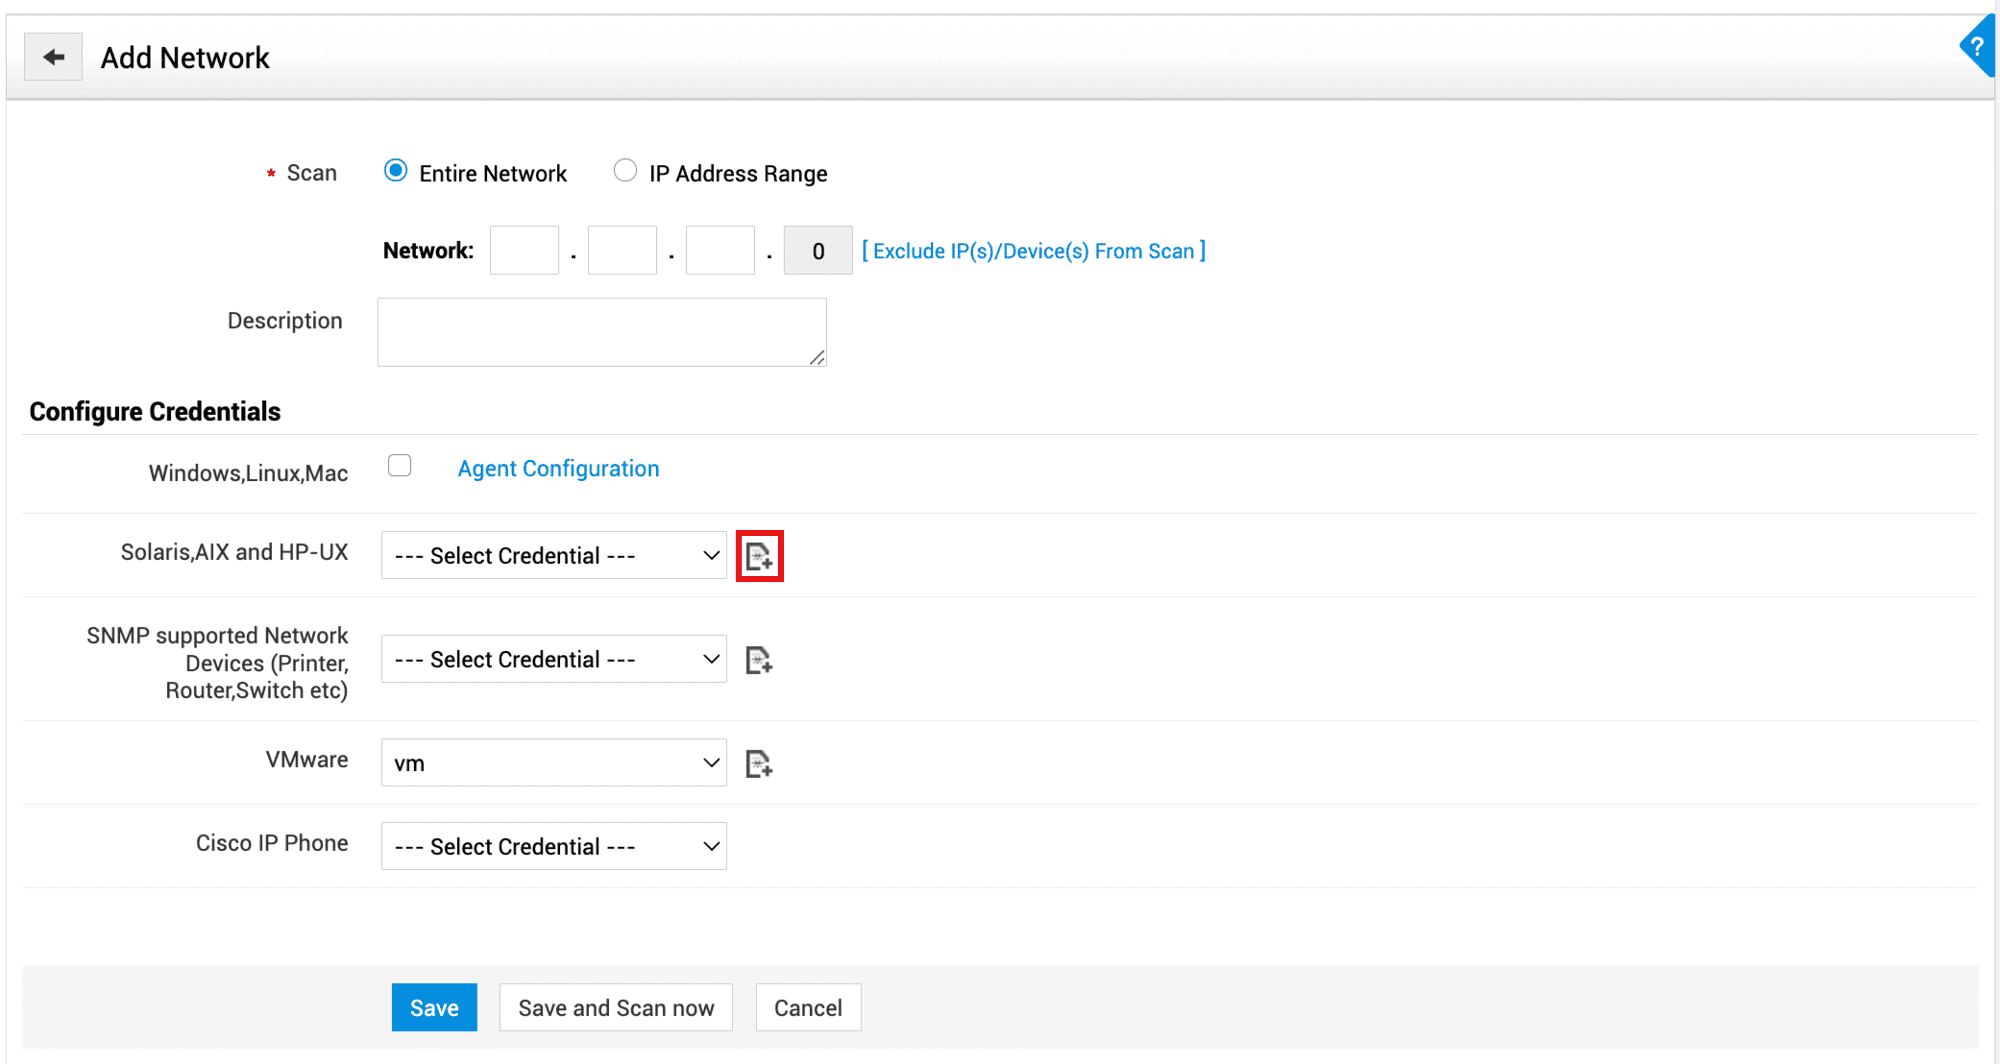Screen dimensions: 2000x1064
Task: Open Solaris, AIX and HP-UX credential dropdown
Action: point(554,556)
